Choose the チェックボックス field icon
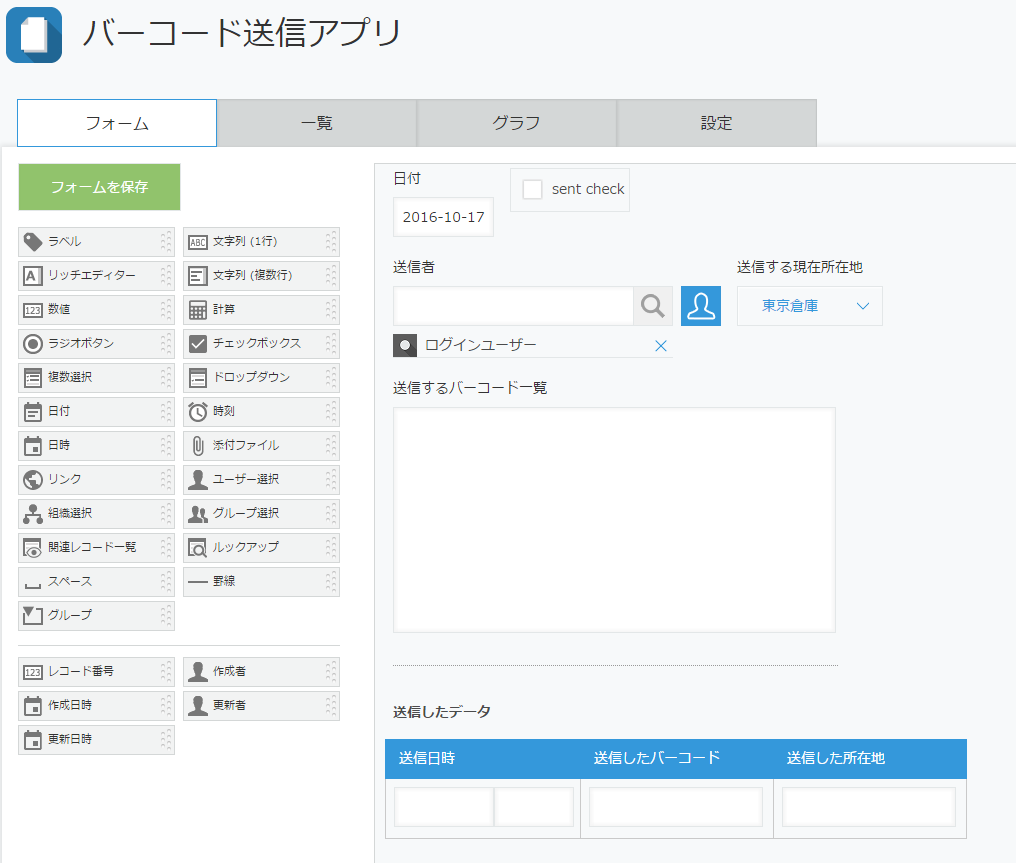1016x863 pixels. click(x=198, y=344)
